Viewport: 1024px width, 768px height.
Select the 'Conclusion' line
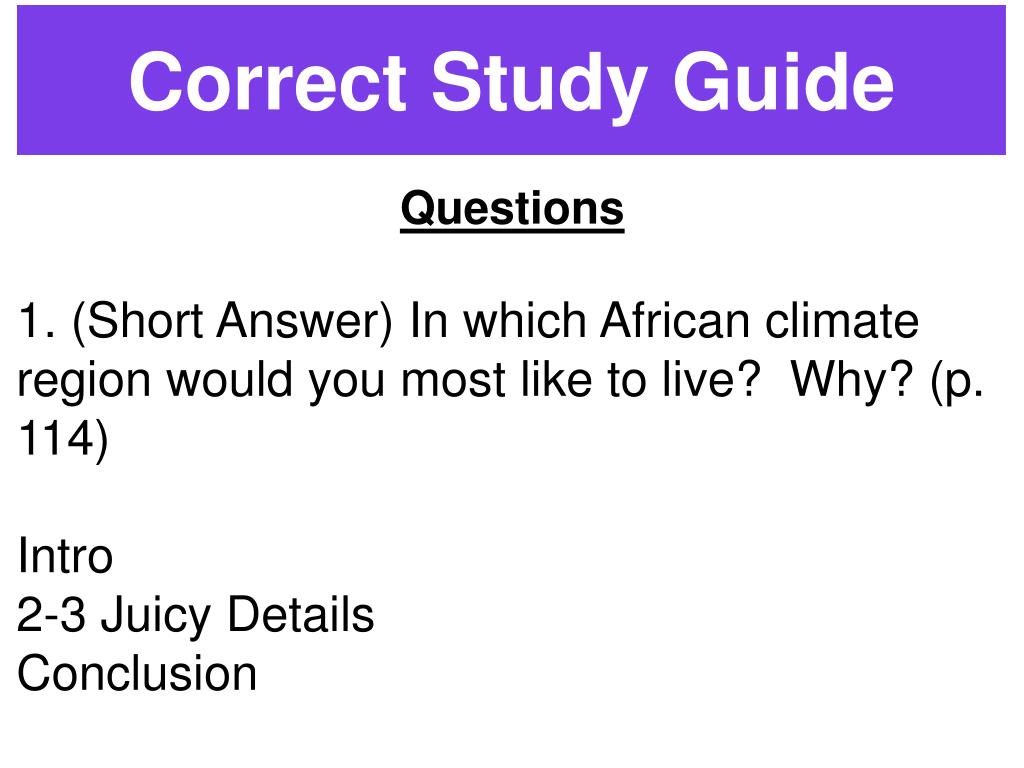[137, 674]
